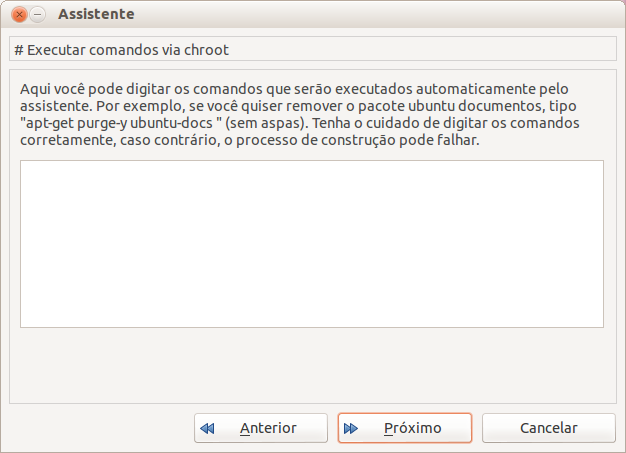
Task: Click the Assistente title bar text
Action: point(96,14)
